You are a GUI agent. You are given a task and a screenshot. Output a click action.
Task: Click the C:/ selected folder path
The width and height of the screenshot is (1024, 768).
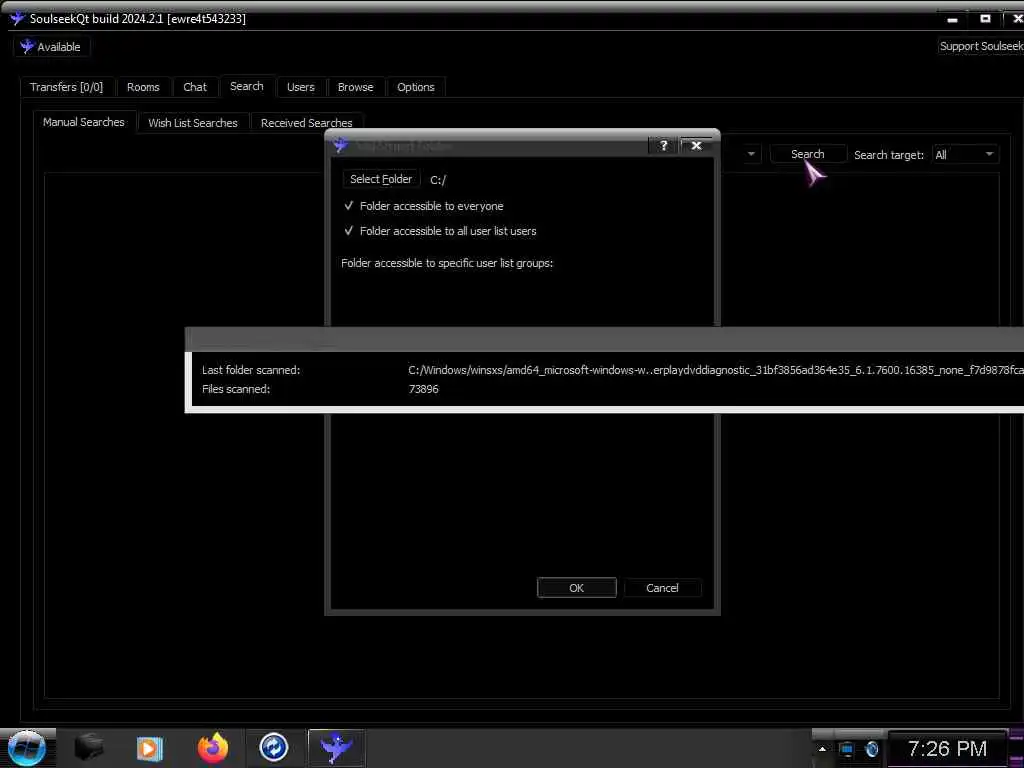click(438, 180)
